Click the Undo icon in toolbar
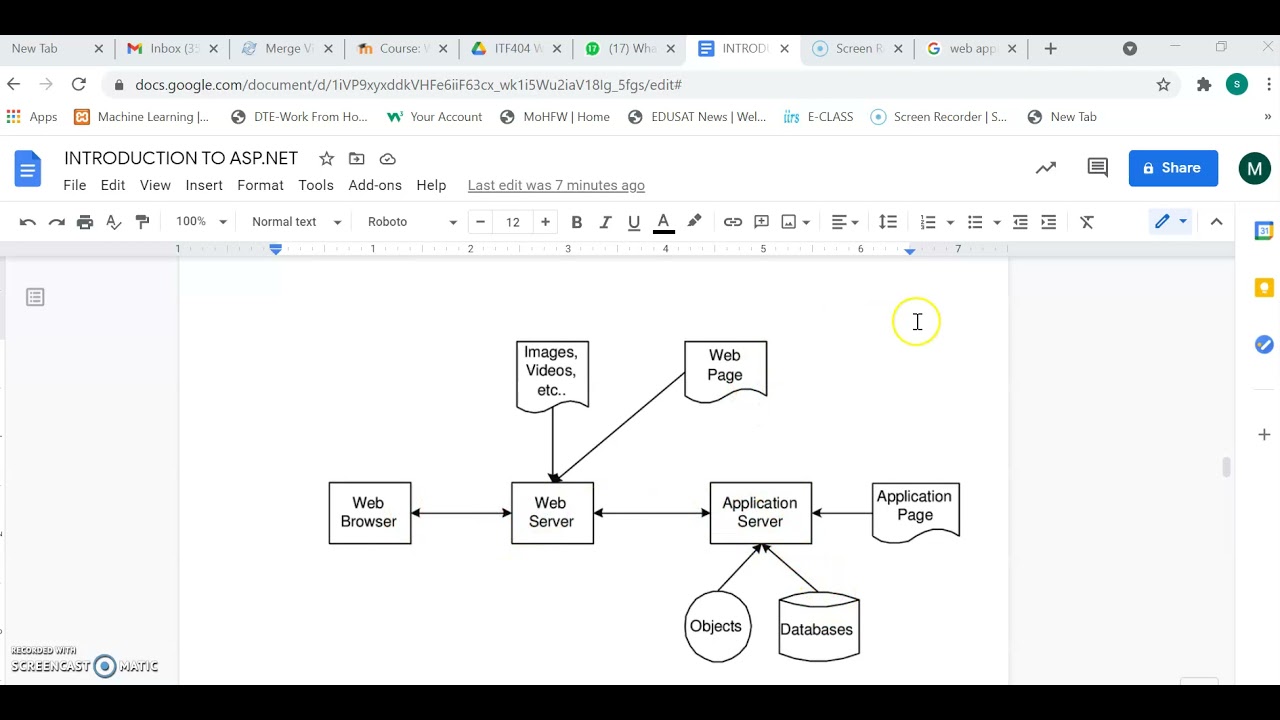 (x=28, y=222)
